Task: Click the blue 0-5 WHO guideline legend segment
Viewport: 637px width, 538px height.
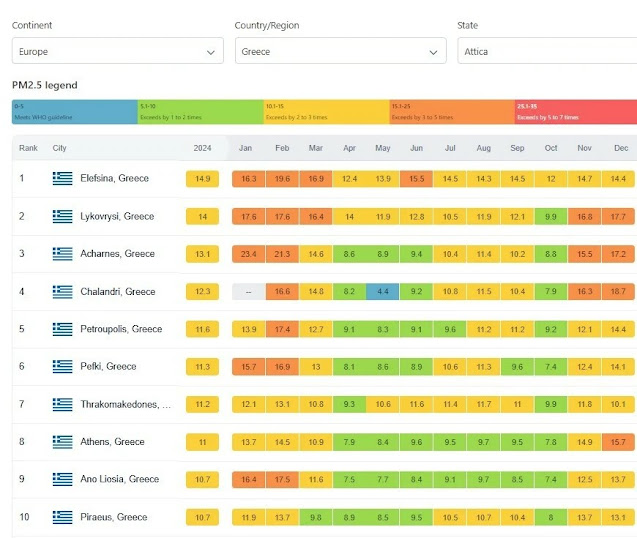Action: (75, 112)
